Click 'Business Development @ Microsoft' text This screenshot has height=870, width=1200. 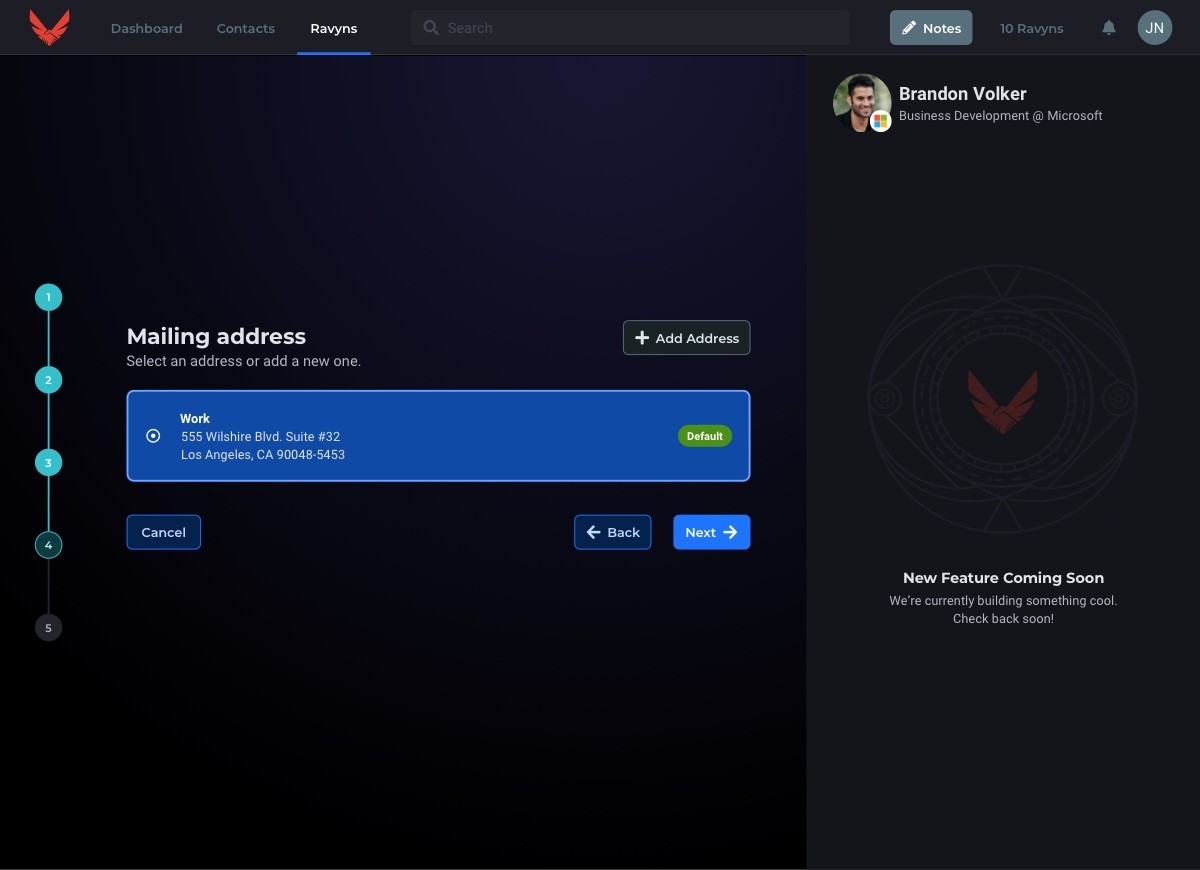tap(1000, 116)
